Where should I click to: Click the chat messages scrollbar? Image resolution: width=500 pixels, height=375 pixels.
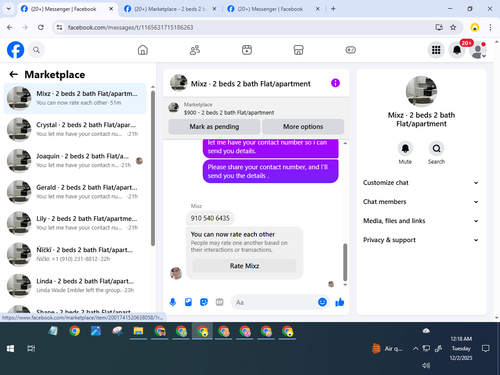pos(345,262)
